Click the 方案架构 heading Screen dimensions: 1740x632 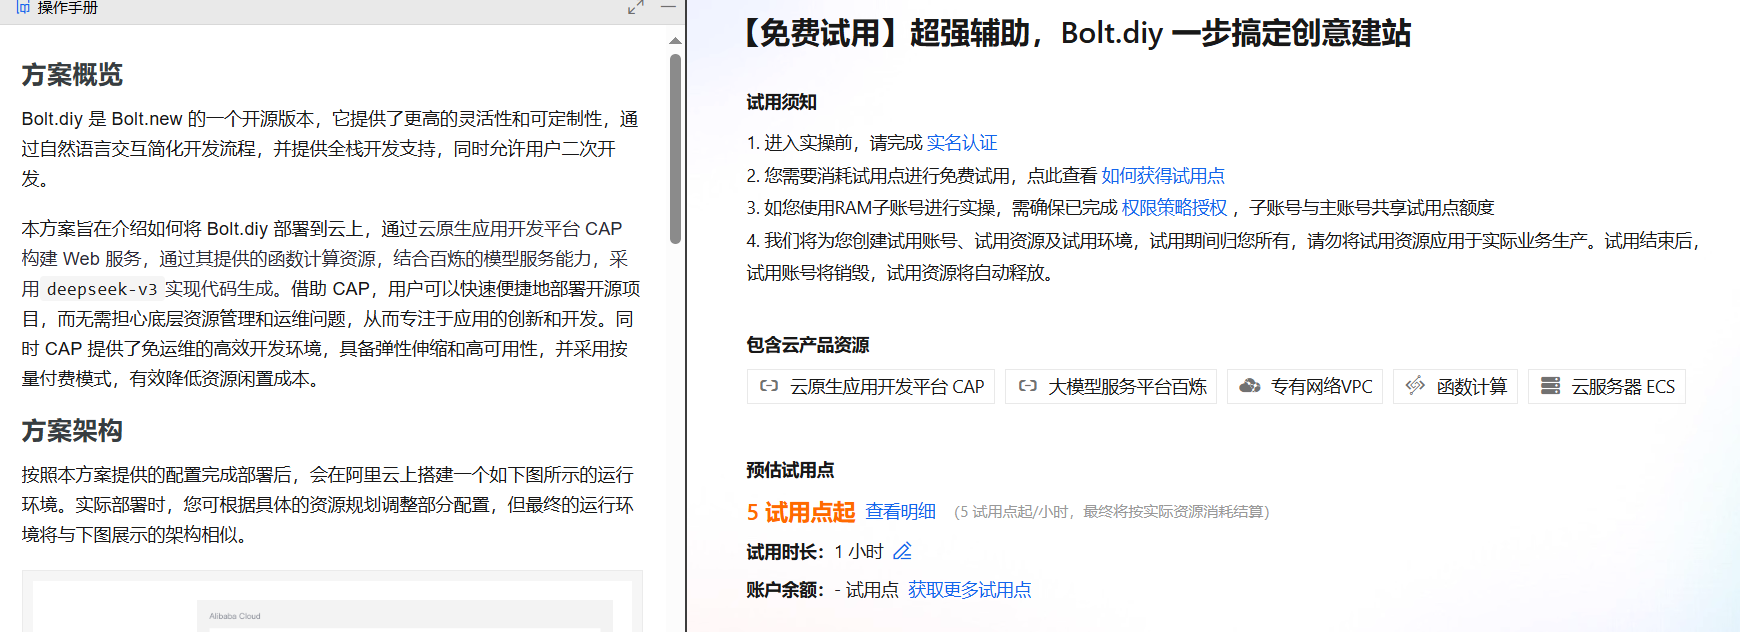(x=72, y=431)
